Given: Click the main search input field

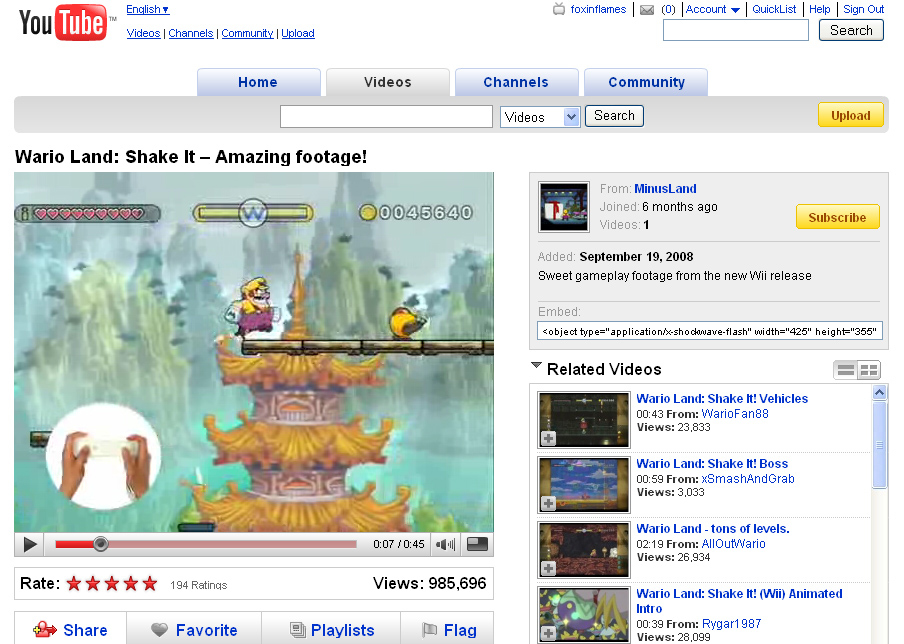Looking at the screenshot, I should coord(386,116).
